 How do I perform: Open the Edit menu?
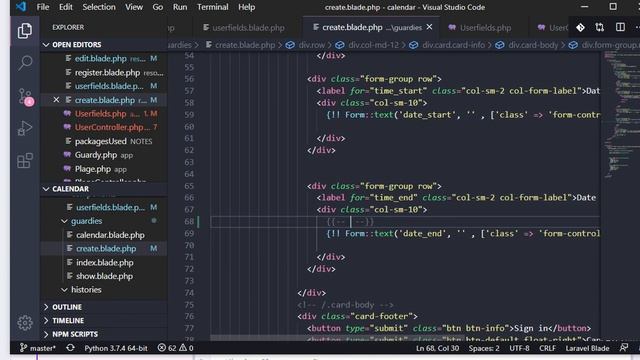65,7
